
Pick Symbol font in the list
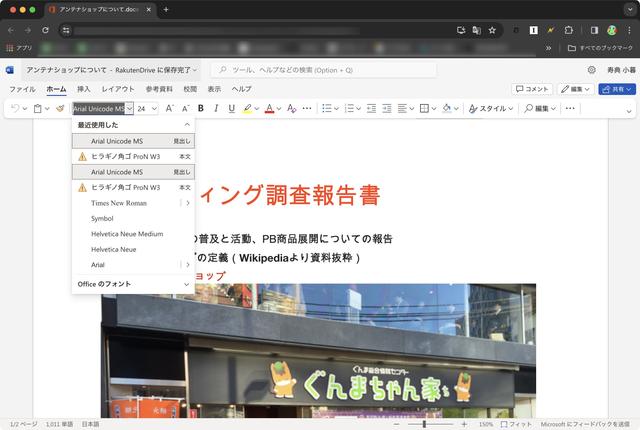pos(102,218)
